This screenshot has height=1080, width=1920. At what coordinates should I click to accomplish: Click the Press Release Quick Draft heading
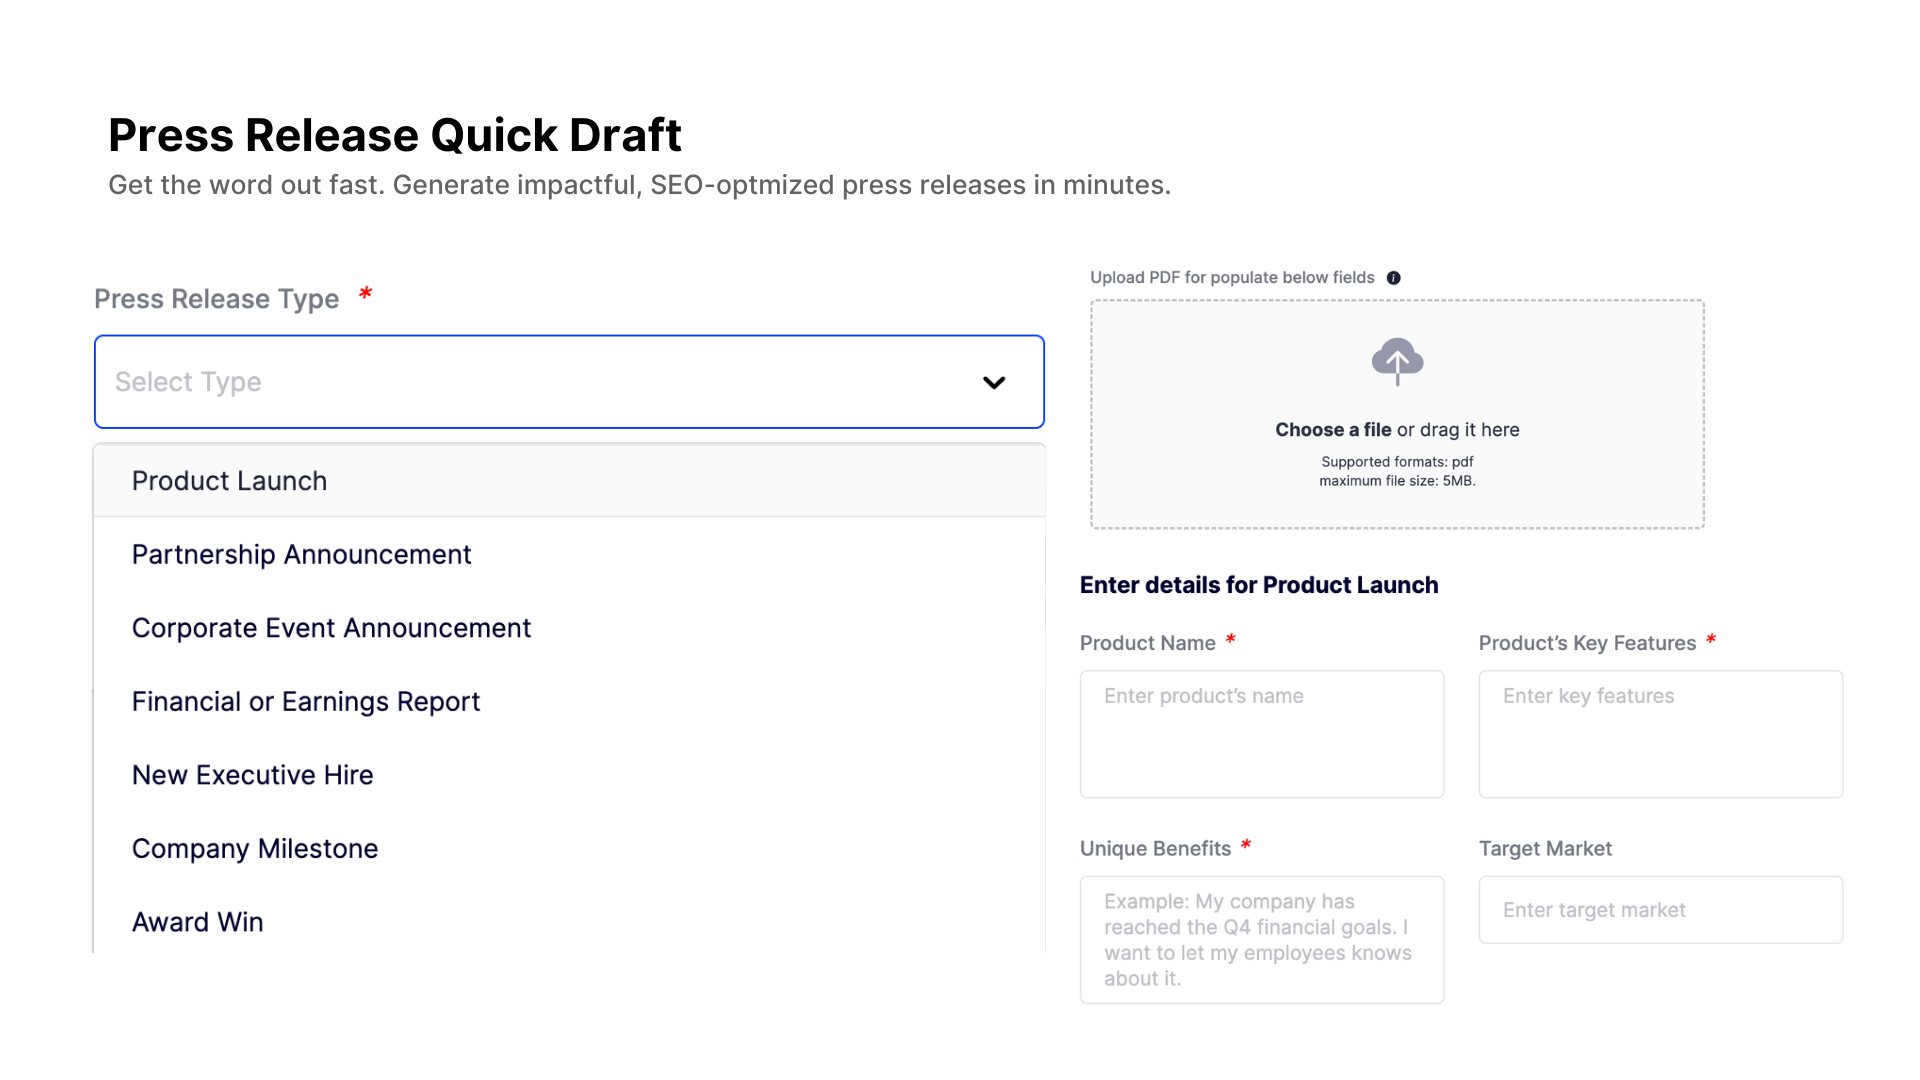click(x=395, y=135)
